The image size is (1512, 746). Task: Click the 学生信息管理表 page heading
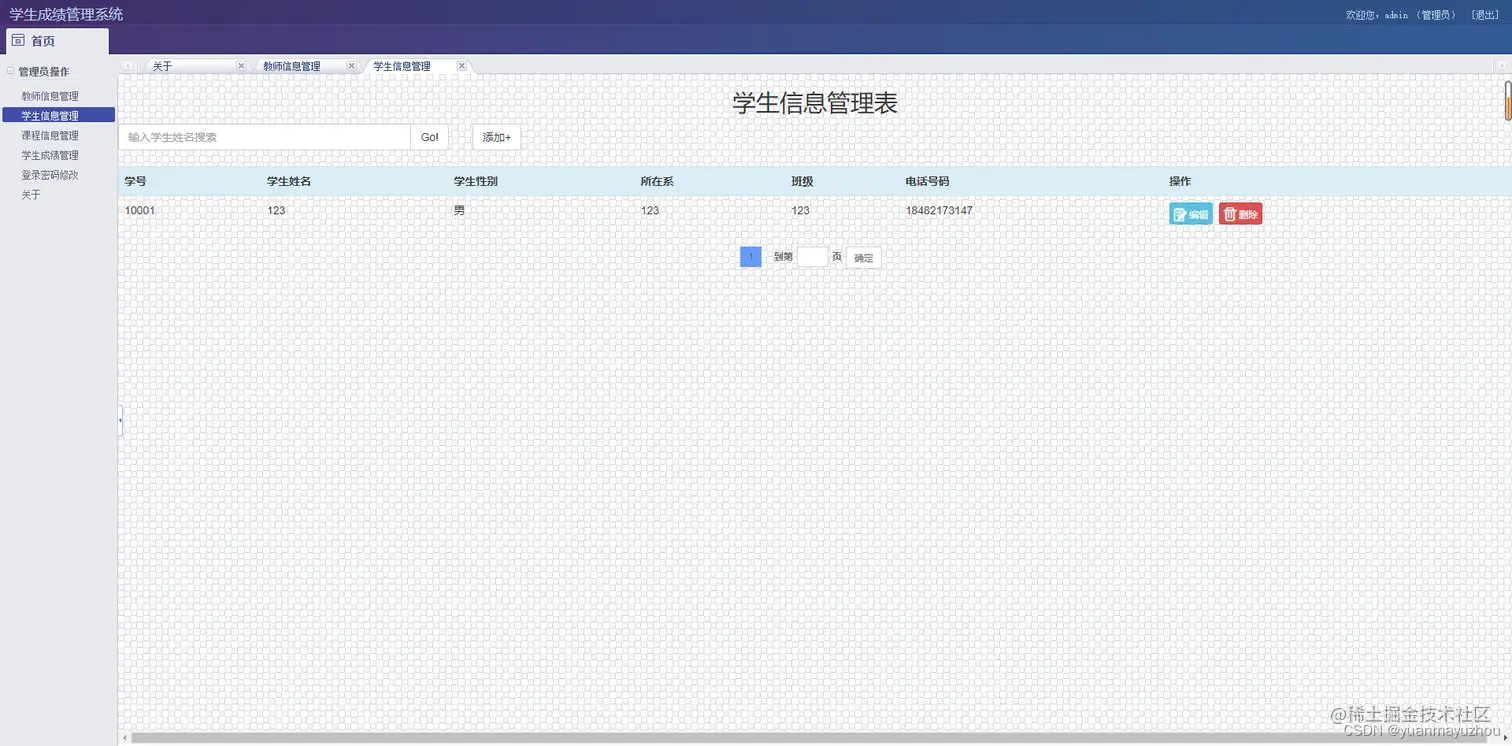click(815, 103)
